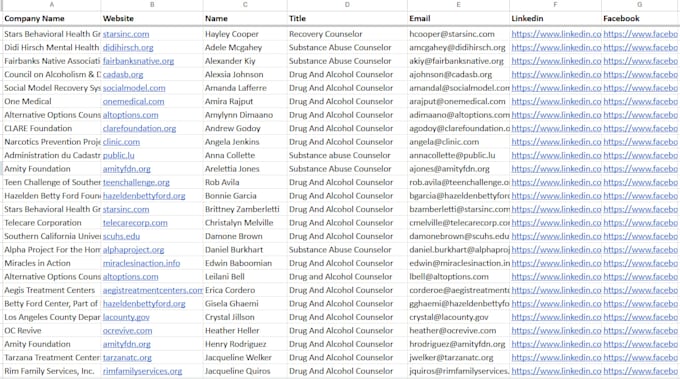Open the fairbanksnative.org website link
680x379 pixels.
pos(138,61)
